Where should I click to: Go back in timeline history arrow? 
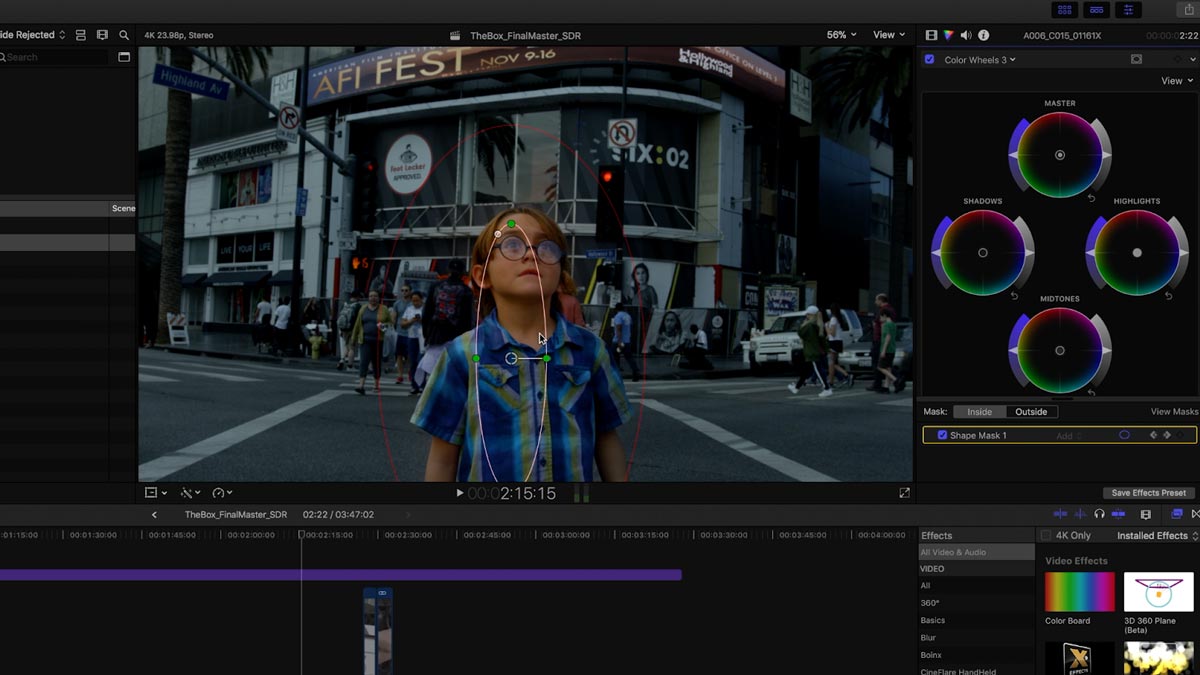[154, 514]
